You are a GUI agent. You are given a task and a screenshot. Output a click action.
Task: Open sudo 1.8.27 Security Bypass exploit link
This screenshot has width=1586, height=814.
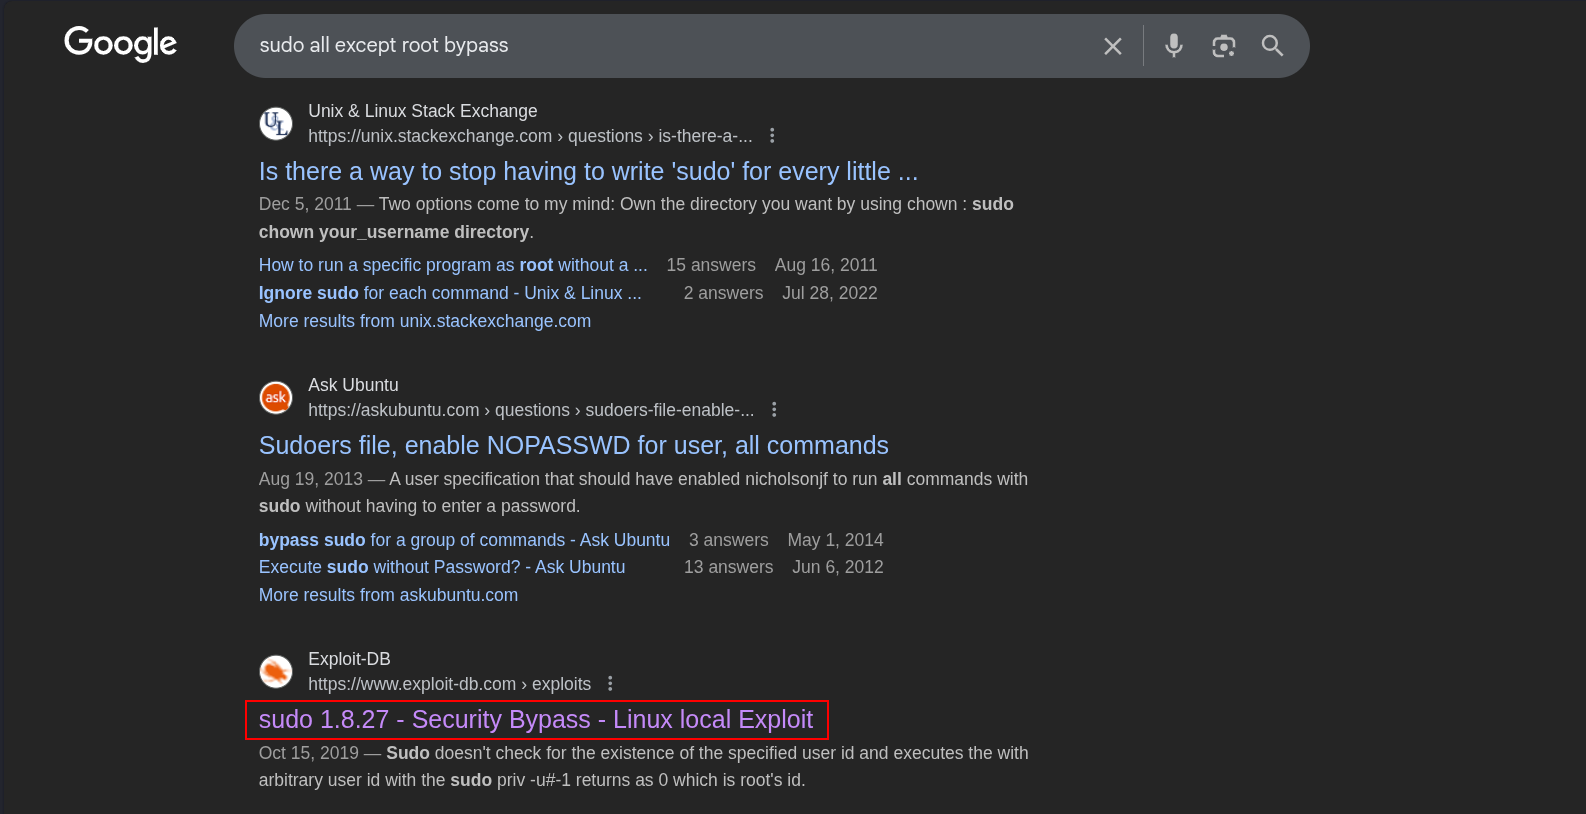tap(536, 720)
